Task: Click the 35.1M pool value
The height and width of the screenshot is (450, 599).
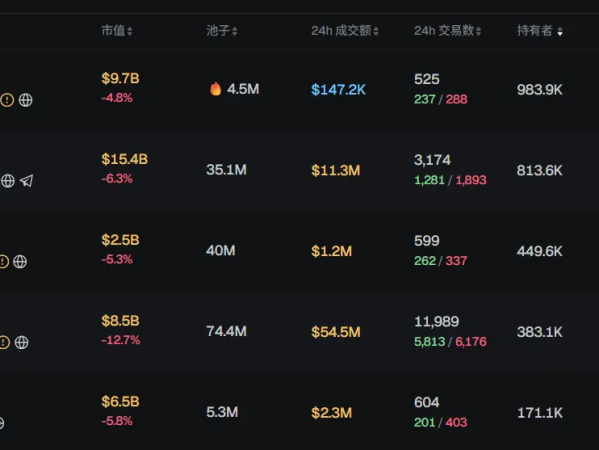Action: click(227, 170)
